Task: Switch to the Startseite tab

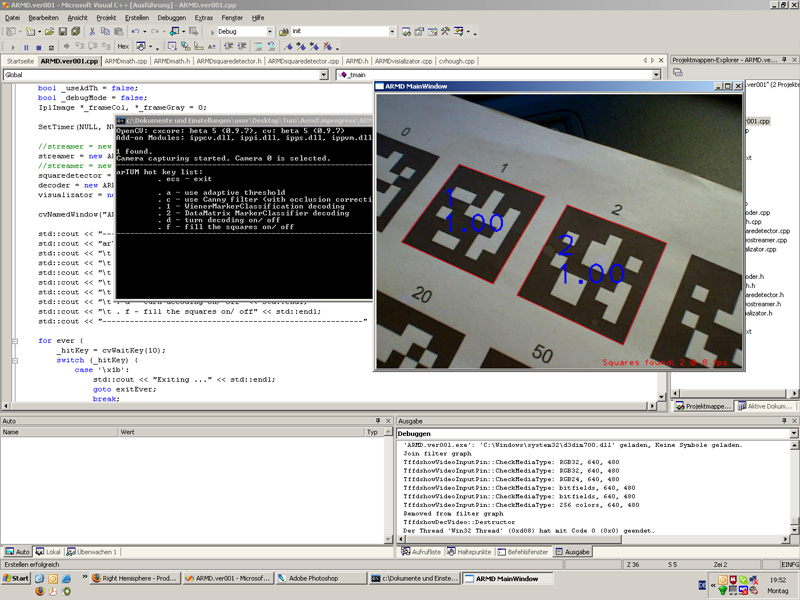Action: point(20,61)
